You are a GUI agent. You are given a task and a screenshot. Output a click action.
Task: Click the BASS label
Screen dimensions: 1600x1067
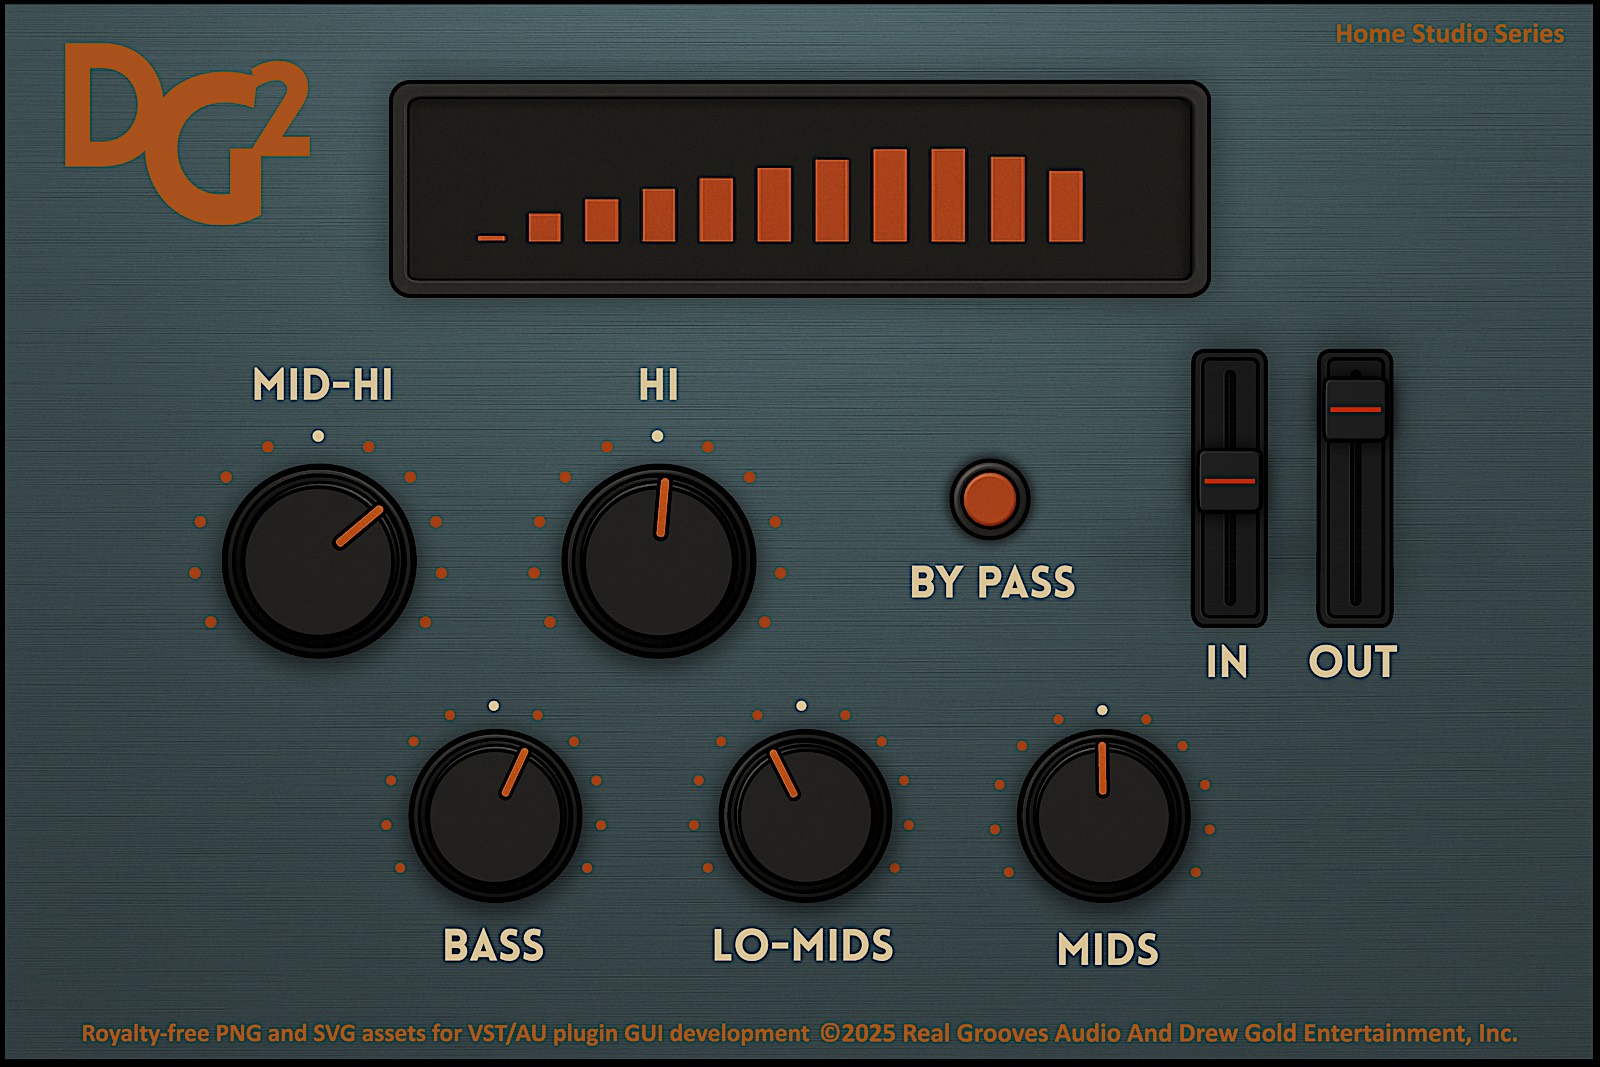(494, 946)
